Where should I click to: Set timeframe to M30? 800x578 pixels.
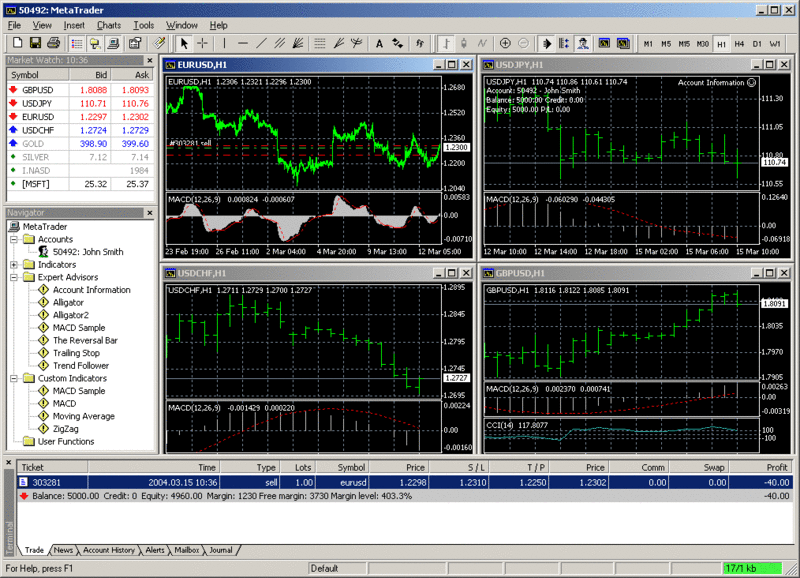[703, 44]
